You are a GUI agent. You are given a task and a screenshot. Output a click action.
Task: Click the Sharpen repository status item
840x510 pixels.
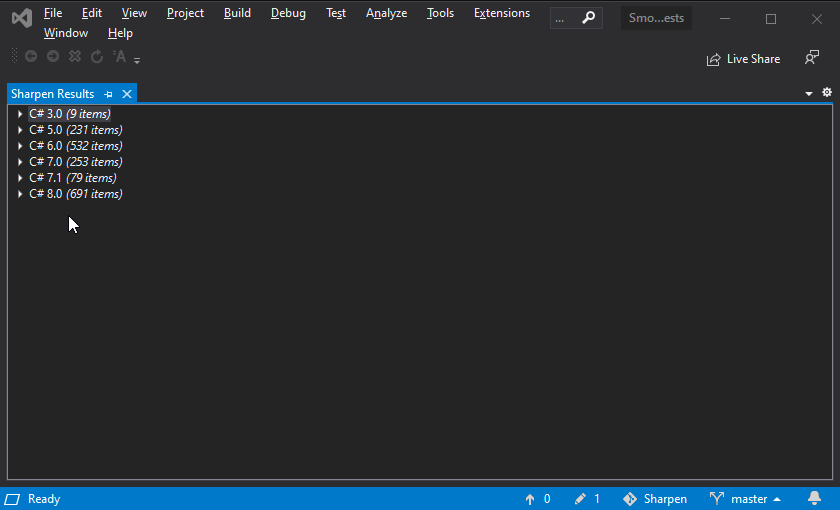point(655,499)
